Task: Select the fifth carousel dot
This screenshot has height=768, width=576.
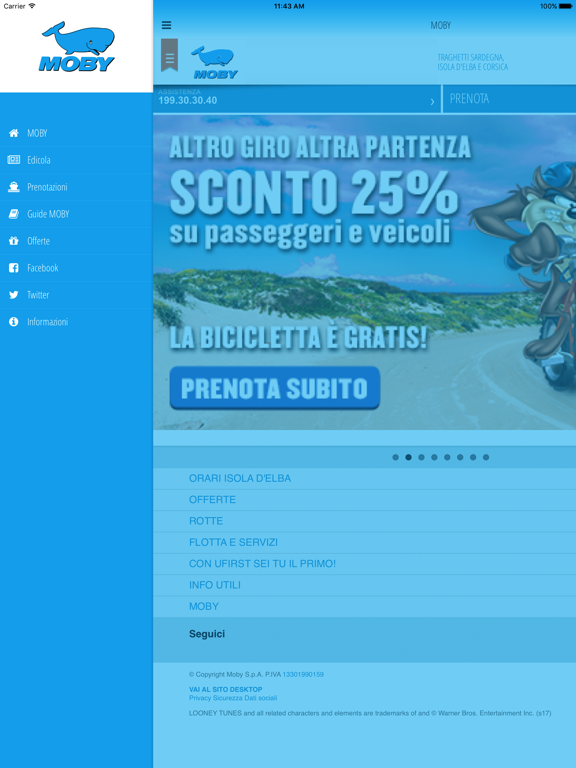Action: click(x=447, y=457)
